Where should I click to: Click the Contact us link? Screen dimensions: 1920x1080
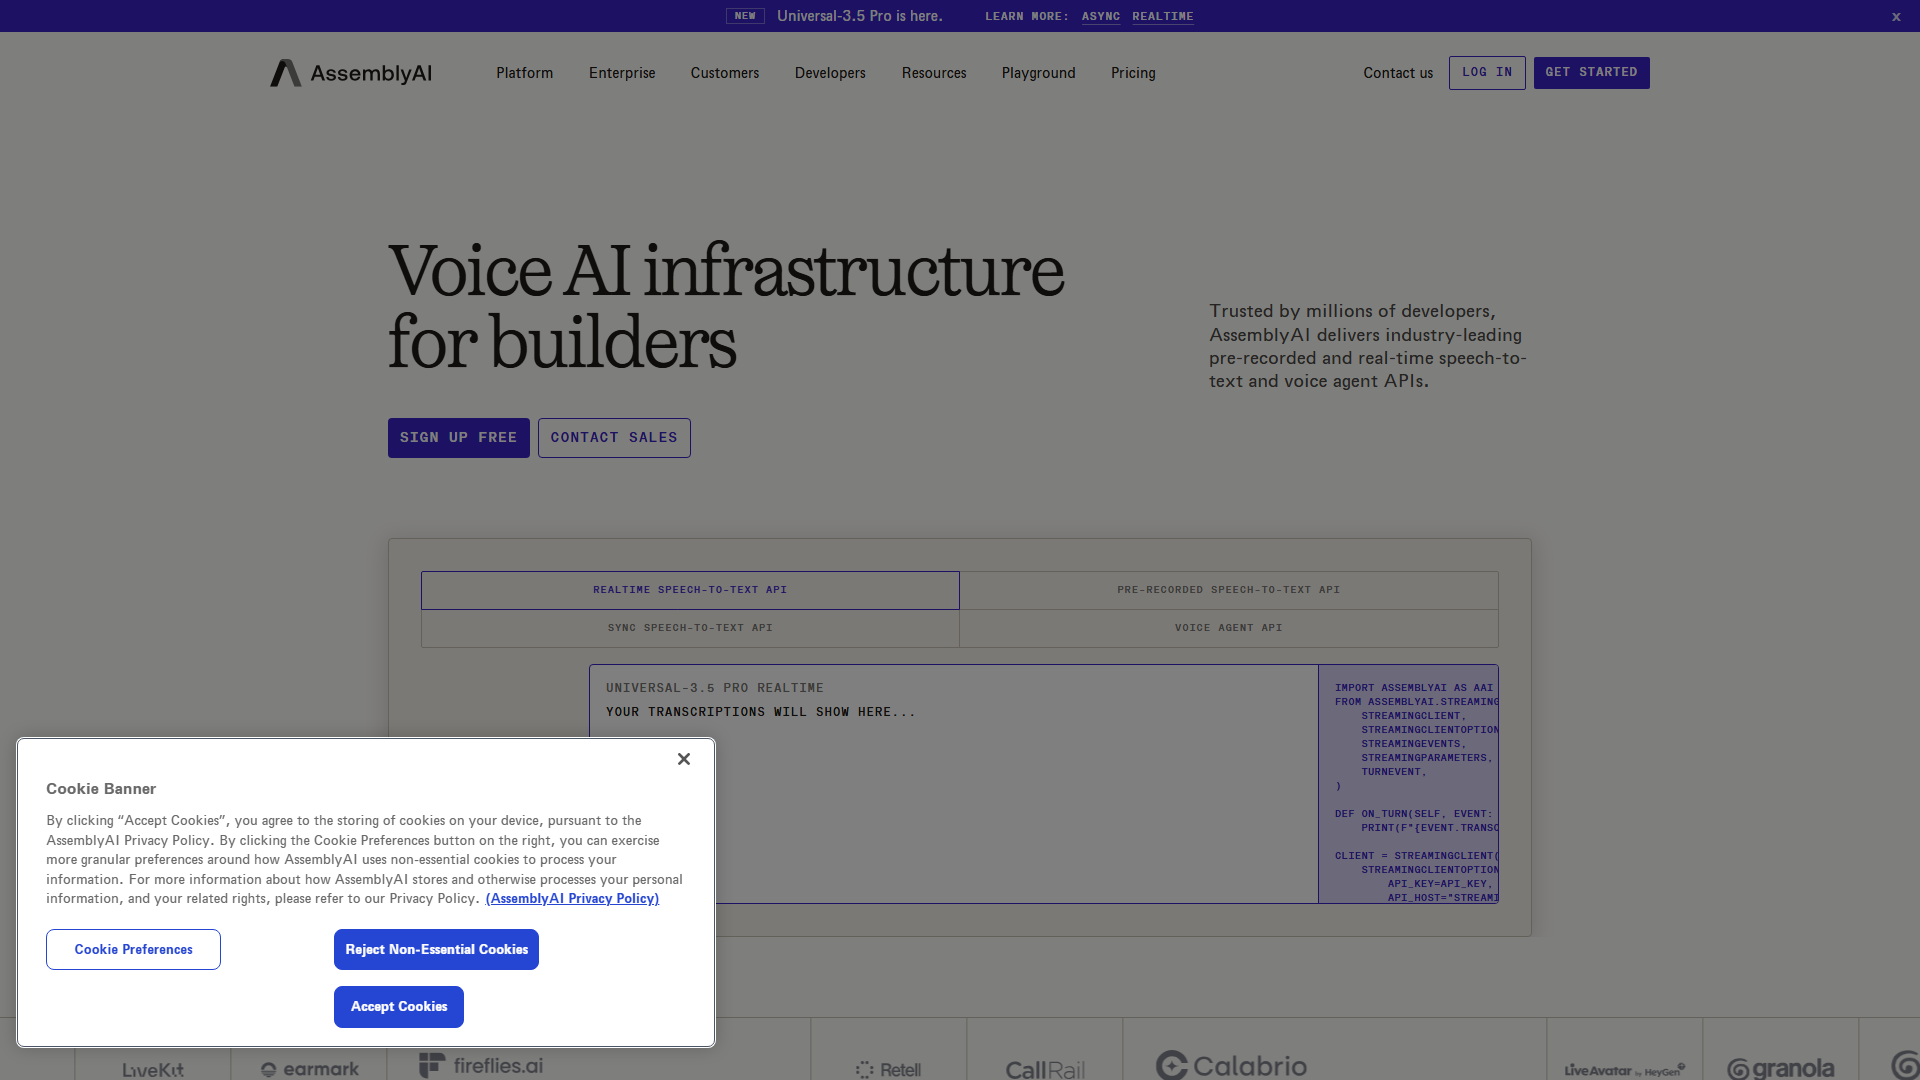[x=1398, y=73]
